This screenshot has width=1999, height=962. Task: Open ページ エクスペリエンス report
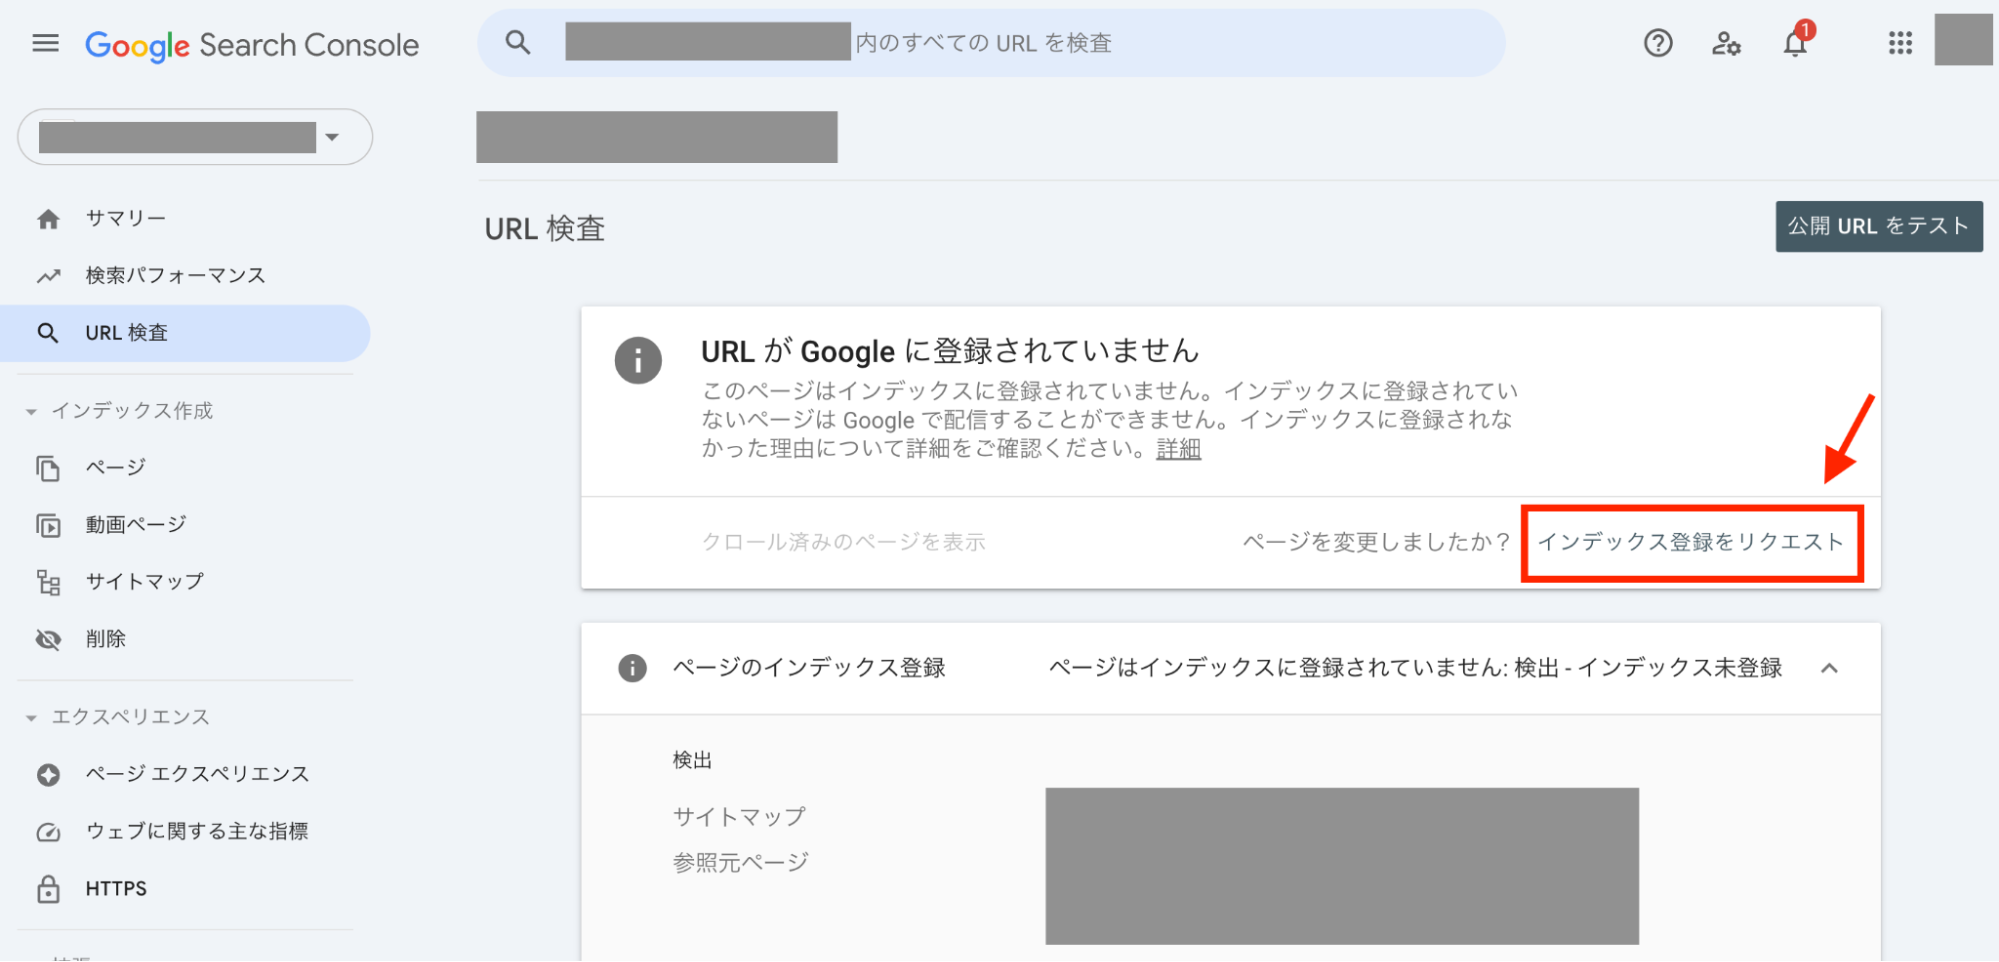(197, 775)
